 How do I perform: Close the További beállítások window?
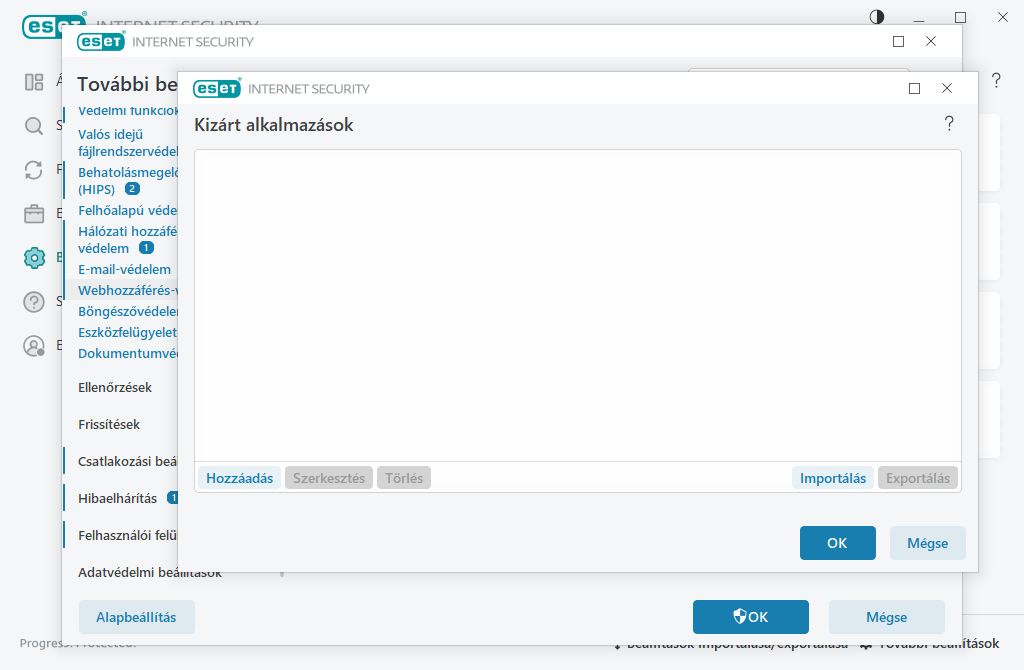pos(931,41)
